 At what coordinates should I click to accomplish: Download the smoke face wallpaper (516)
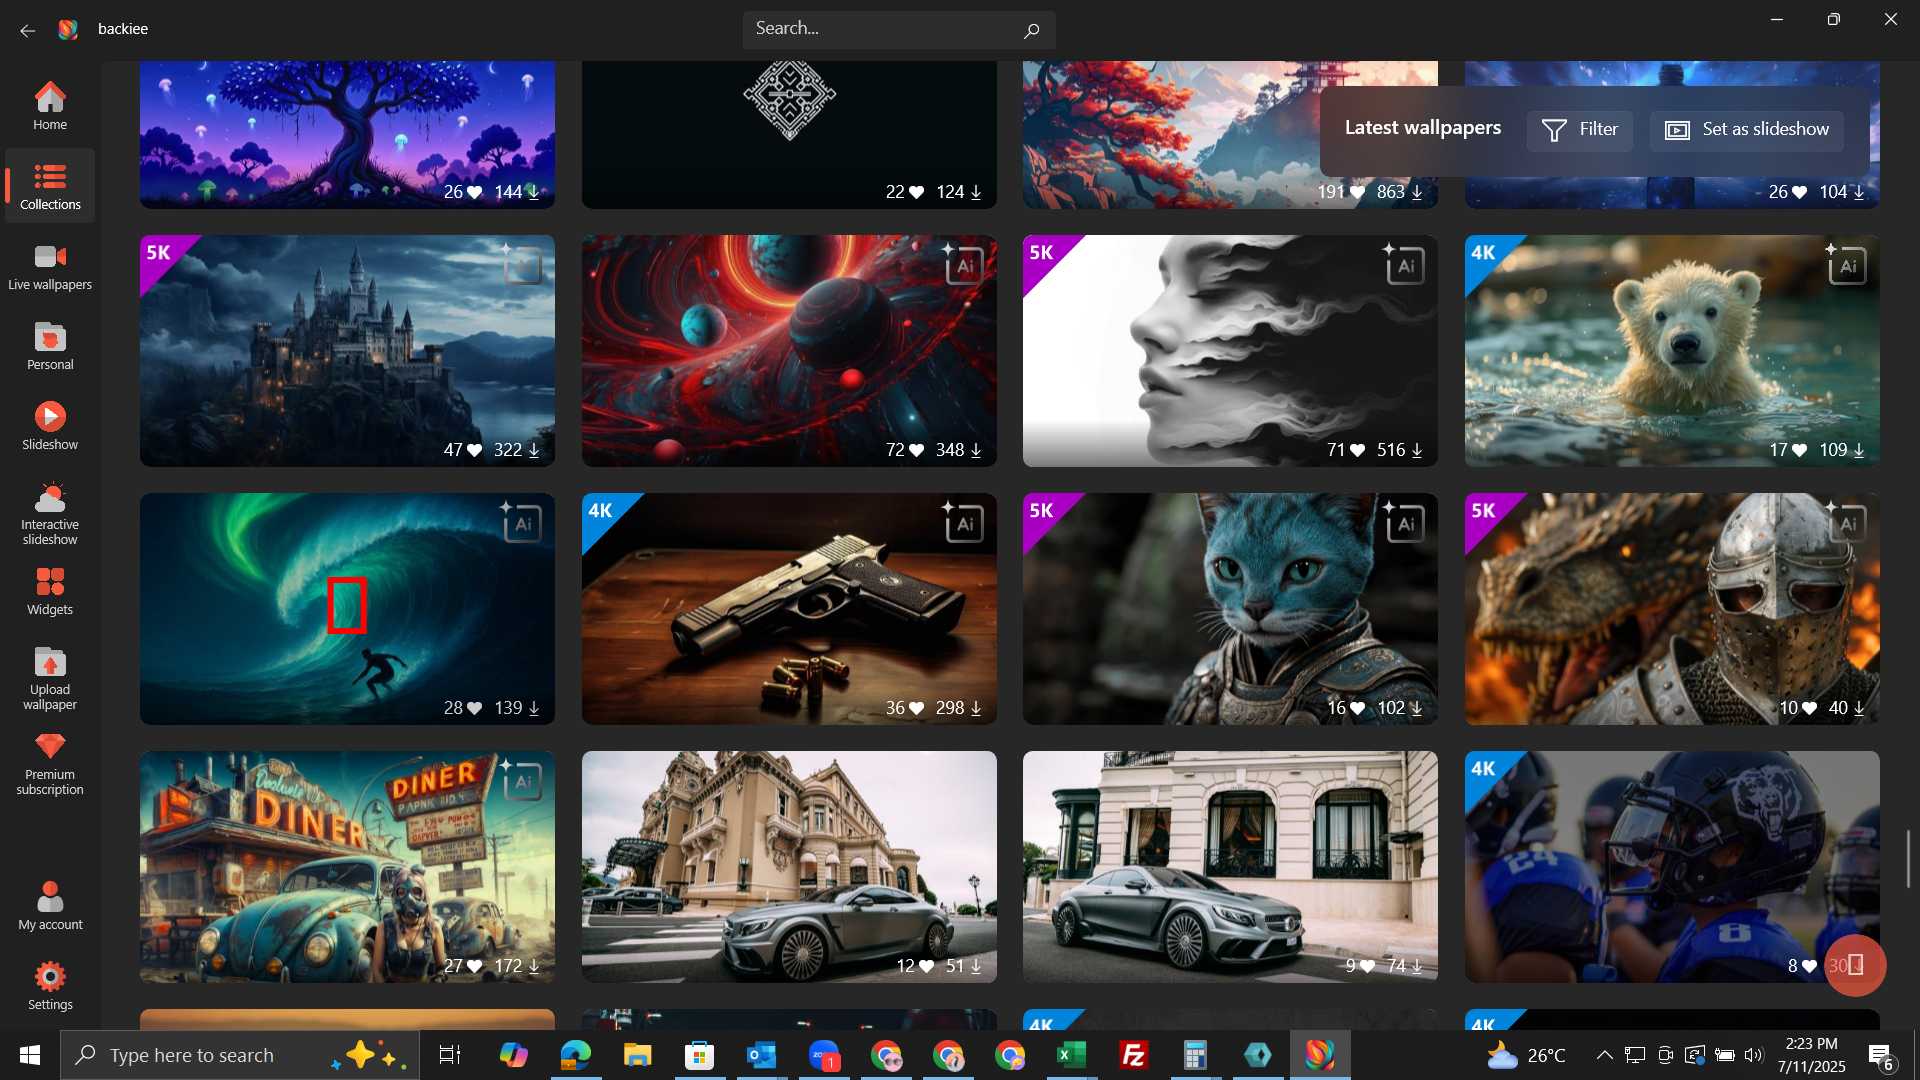1417,451
